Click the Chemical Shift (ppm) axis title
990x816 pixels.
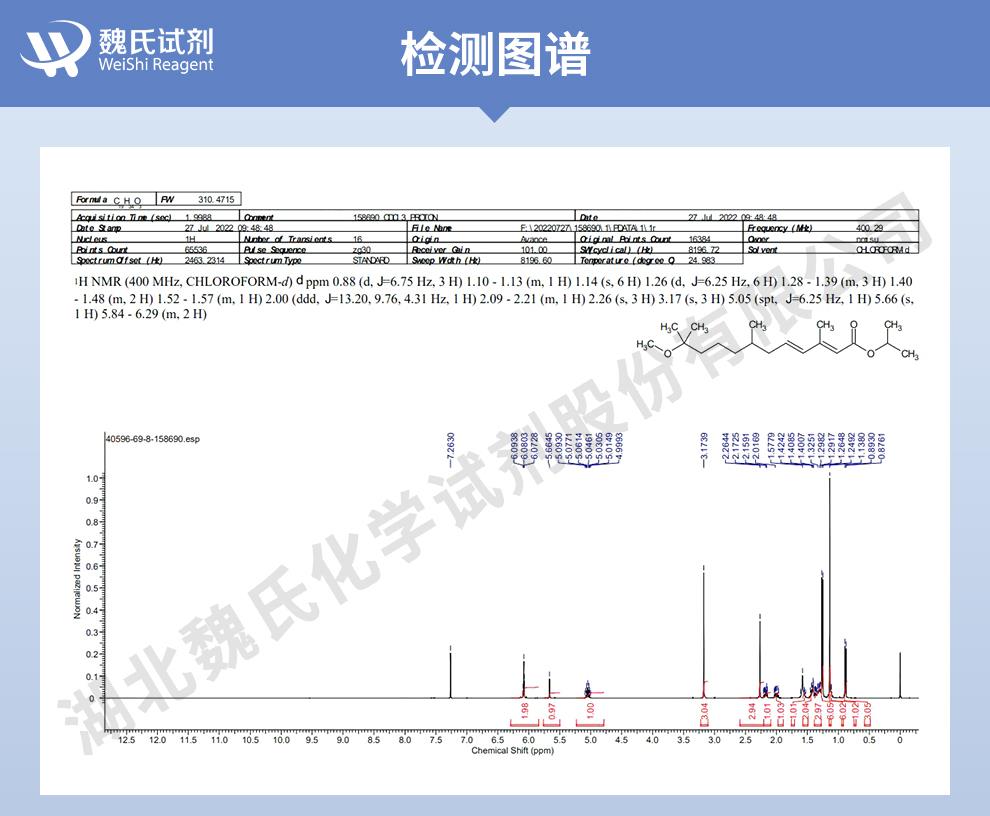[512, 750]
